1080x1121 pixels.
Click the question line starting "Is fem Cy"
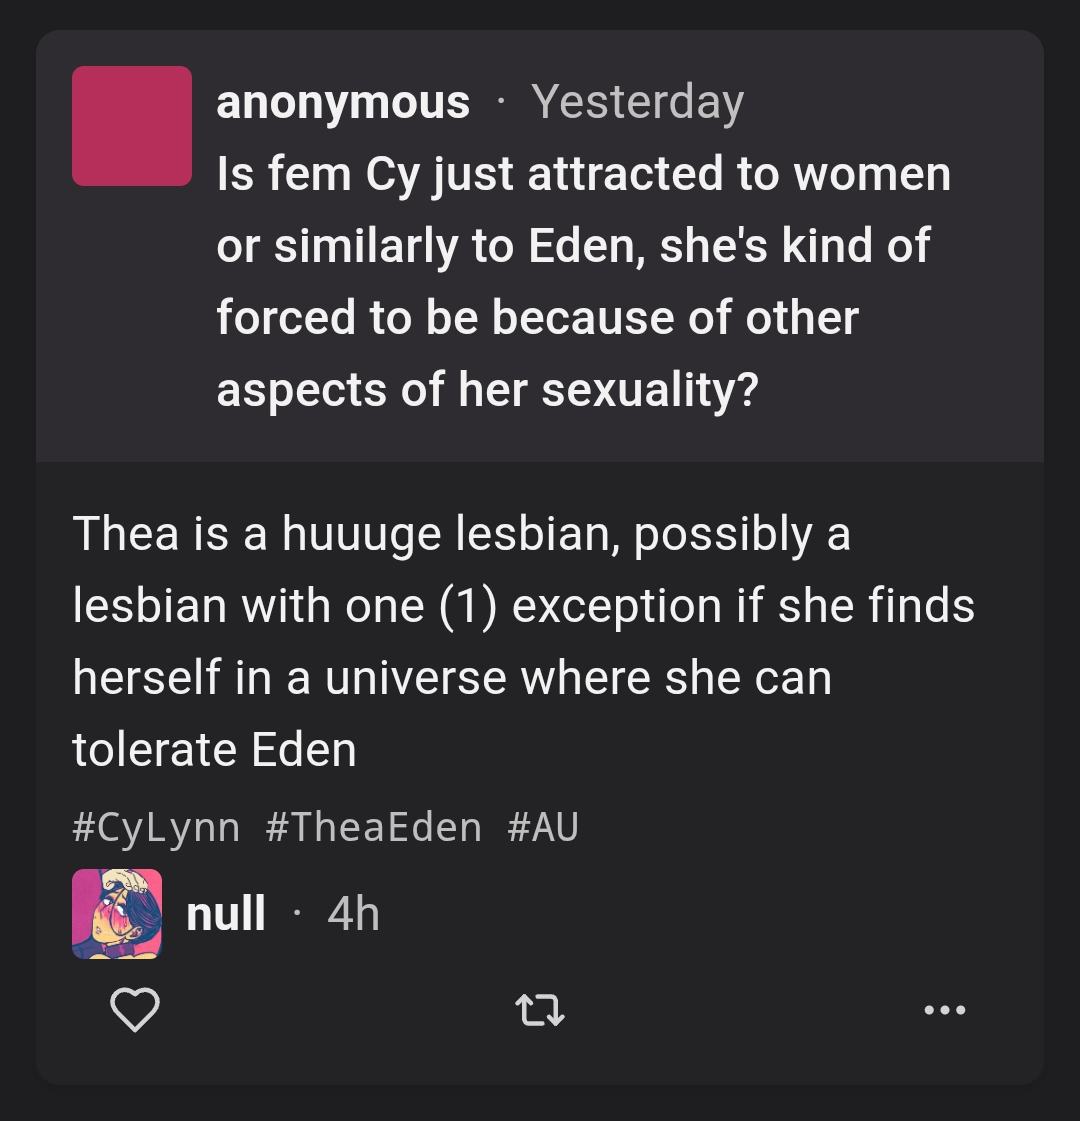583,174
